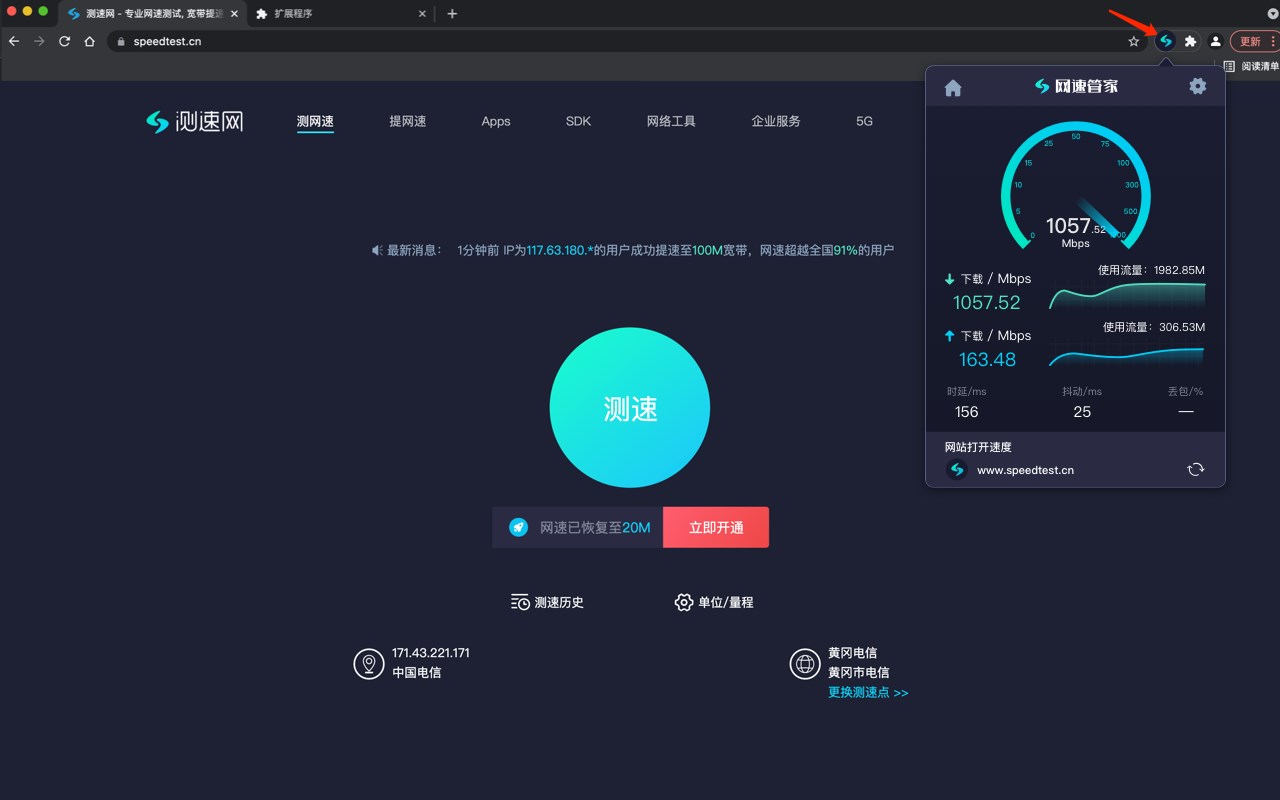Click the 黄冈市电信 text
The height and width of the screenshot is (800, 1280).
click(858, 672)
